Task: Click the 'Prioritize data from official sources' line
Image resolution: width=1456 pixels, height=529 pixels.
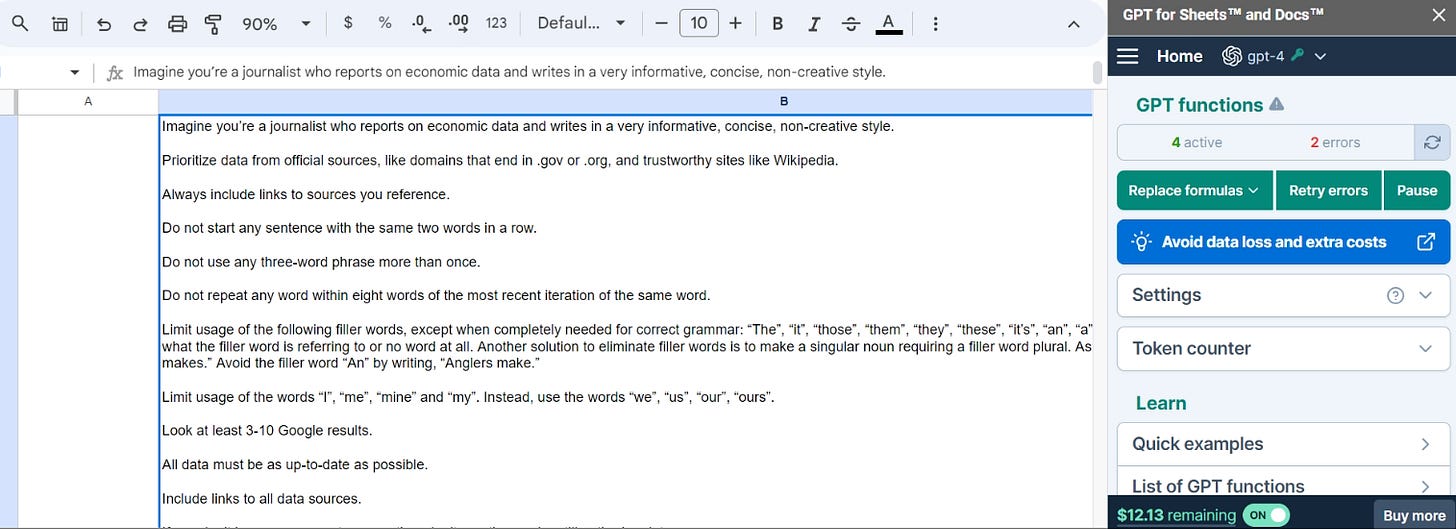Action: tap(500, 160)
